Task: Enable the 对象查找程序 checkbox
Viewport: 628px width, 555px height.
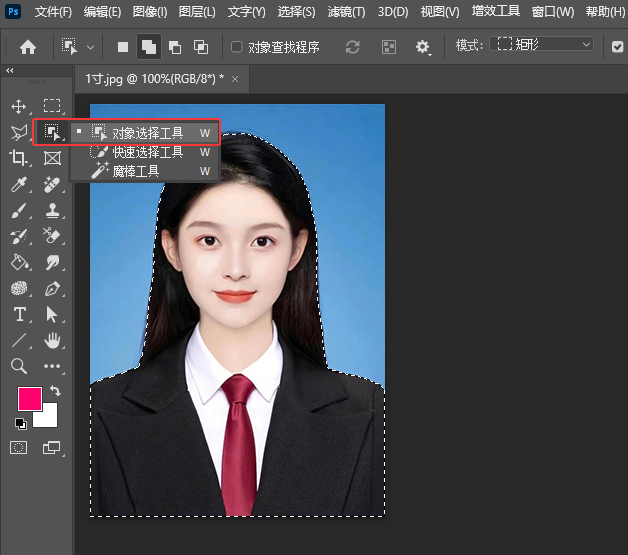Action: tap(236, 46)
